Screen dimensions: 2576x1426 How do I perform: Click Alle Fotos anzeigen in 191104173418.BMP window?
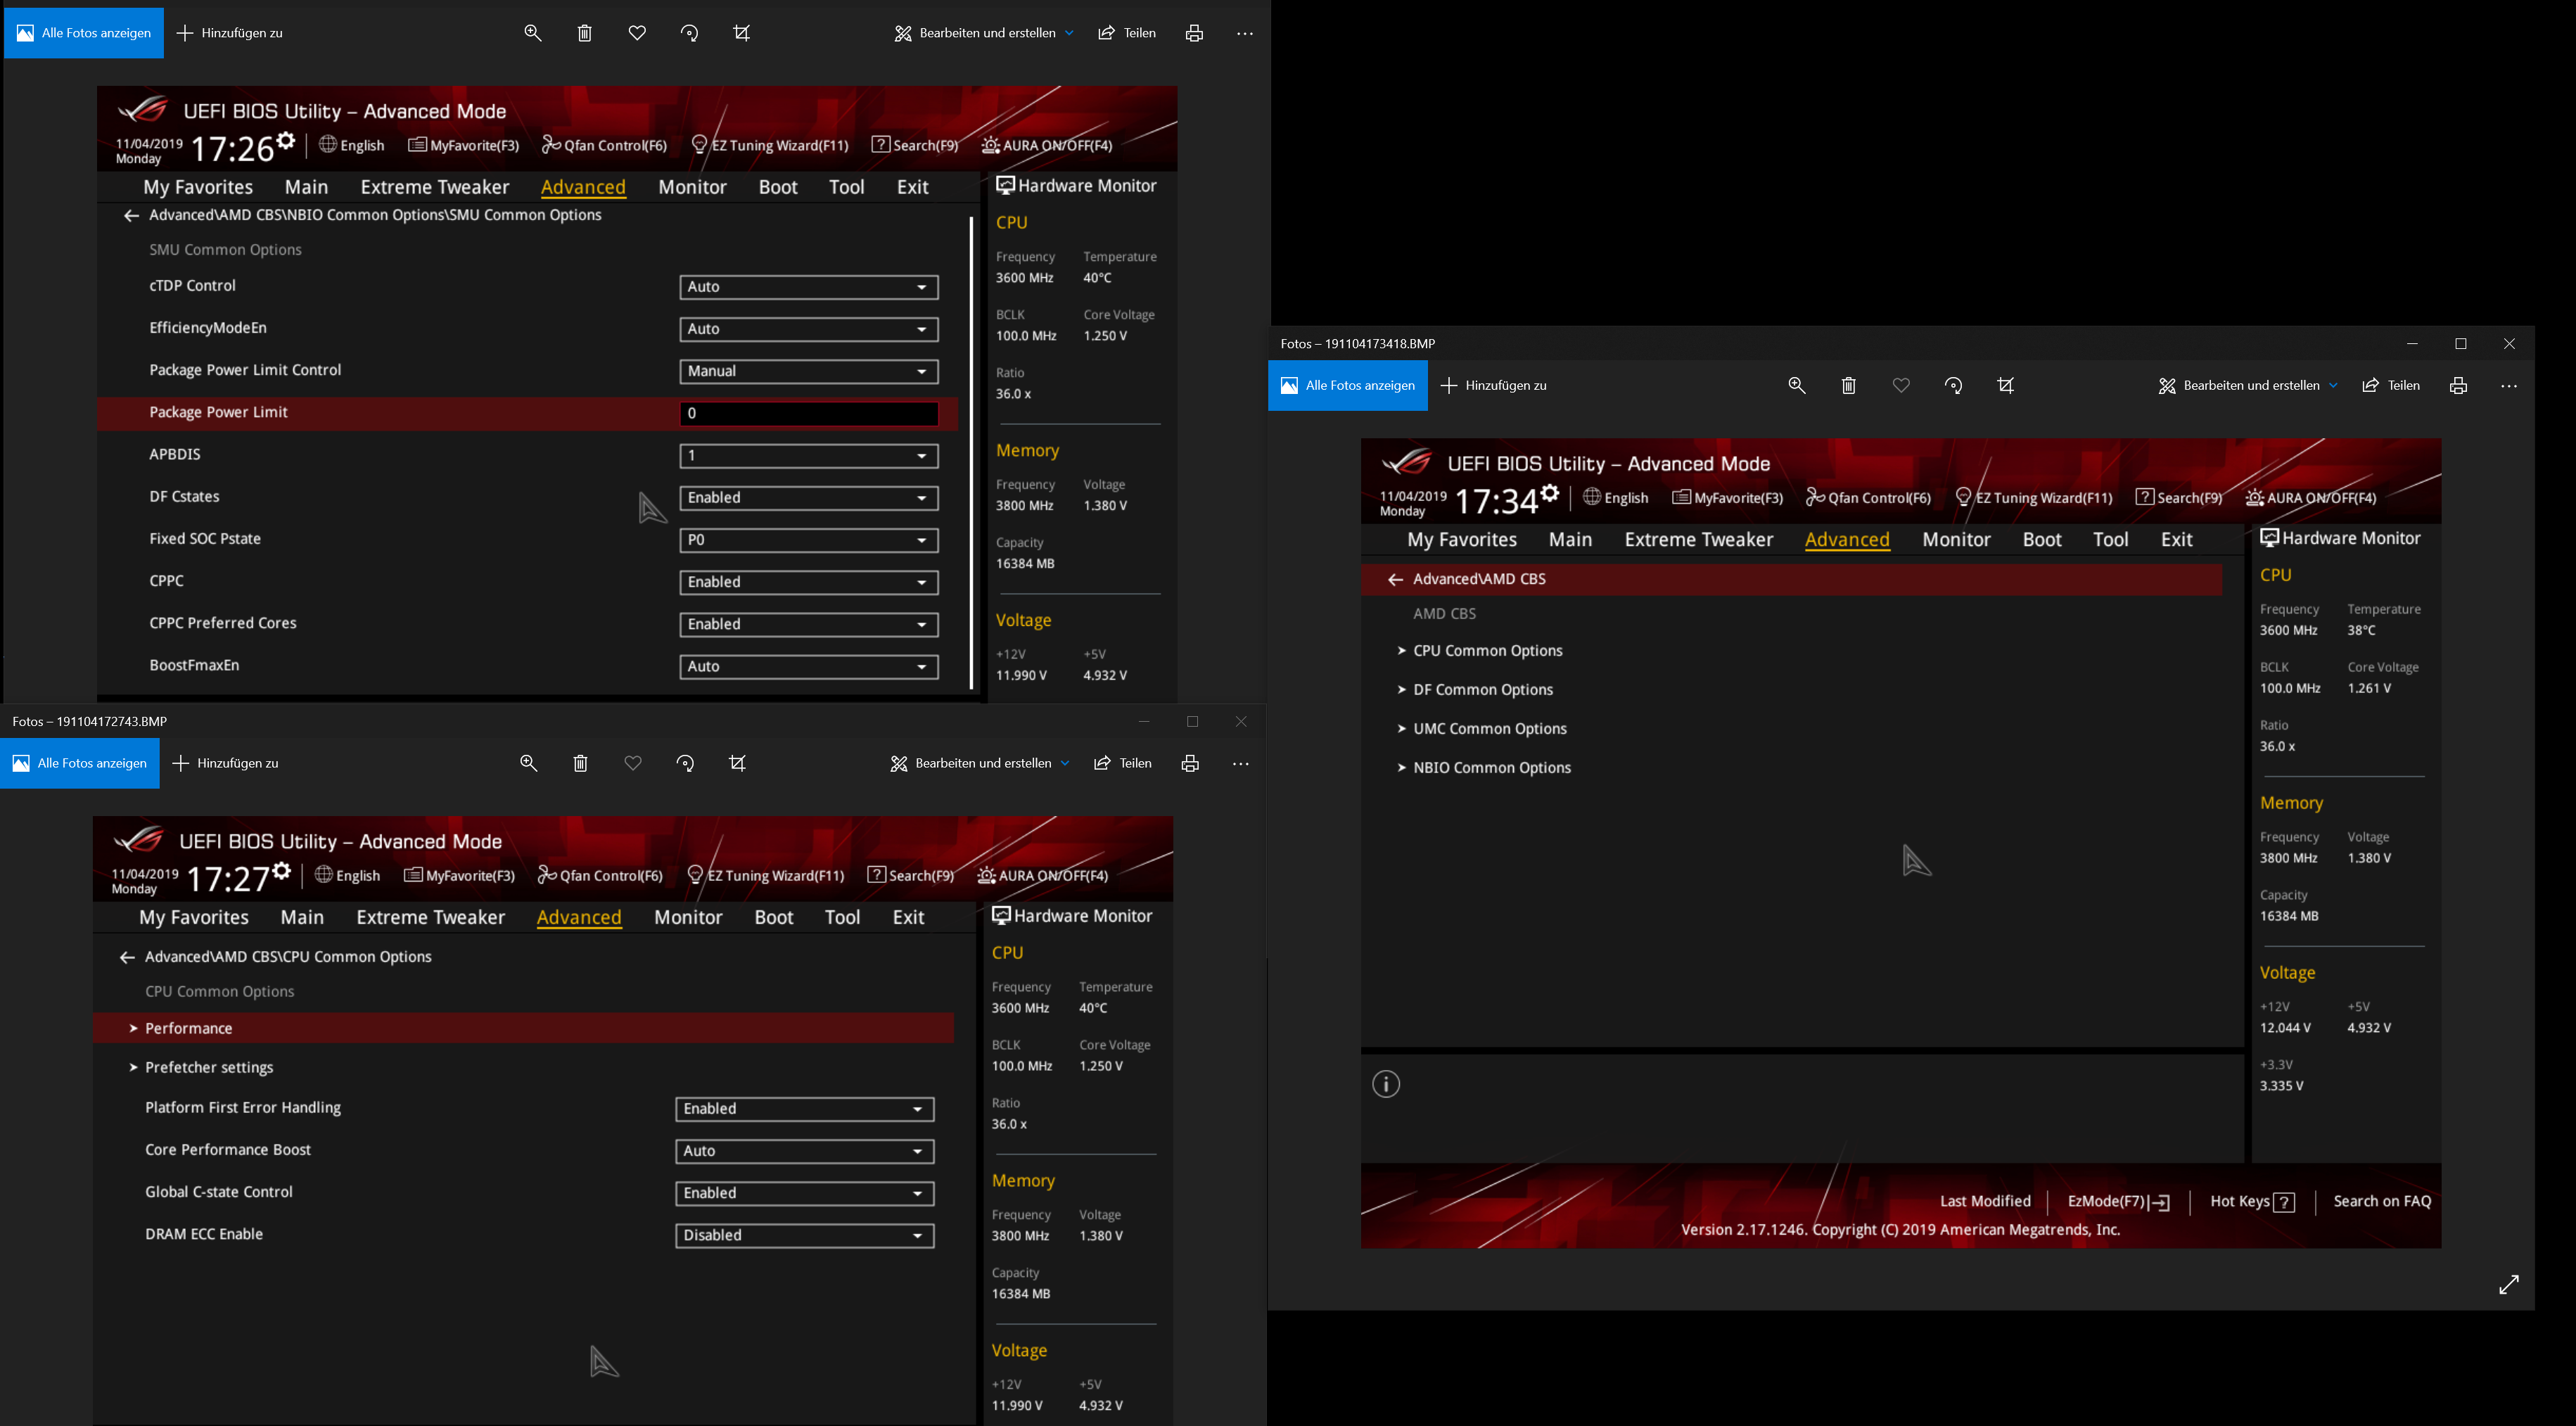[1348, 385]
